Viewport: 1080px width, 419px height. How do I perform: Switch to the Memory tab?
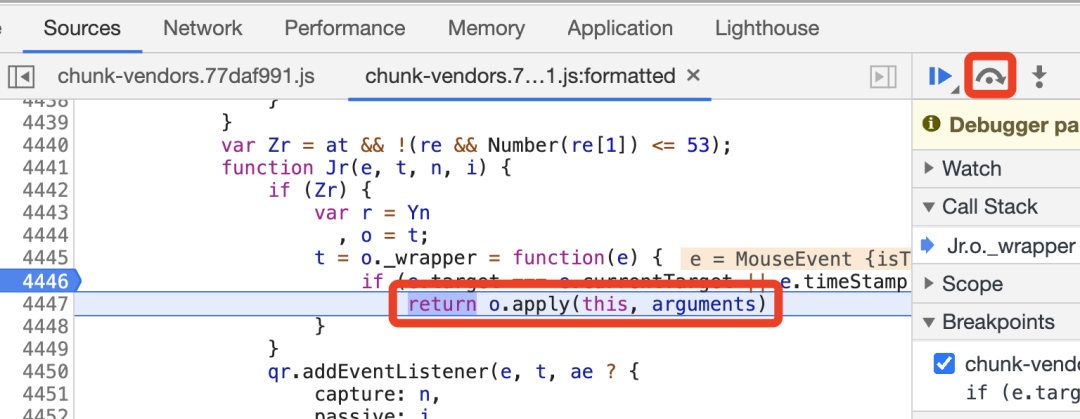click(486, 28)
